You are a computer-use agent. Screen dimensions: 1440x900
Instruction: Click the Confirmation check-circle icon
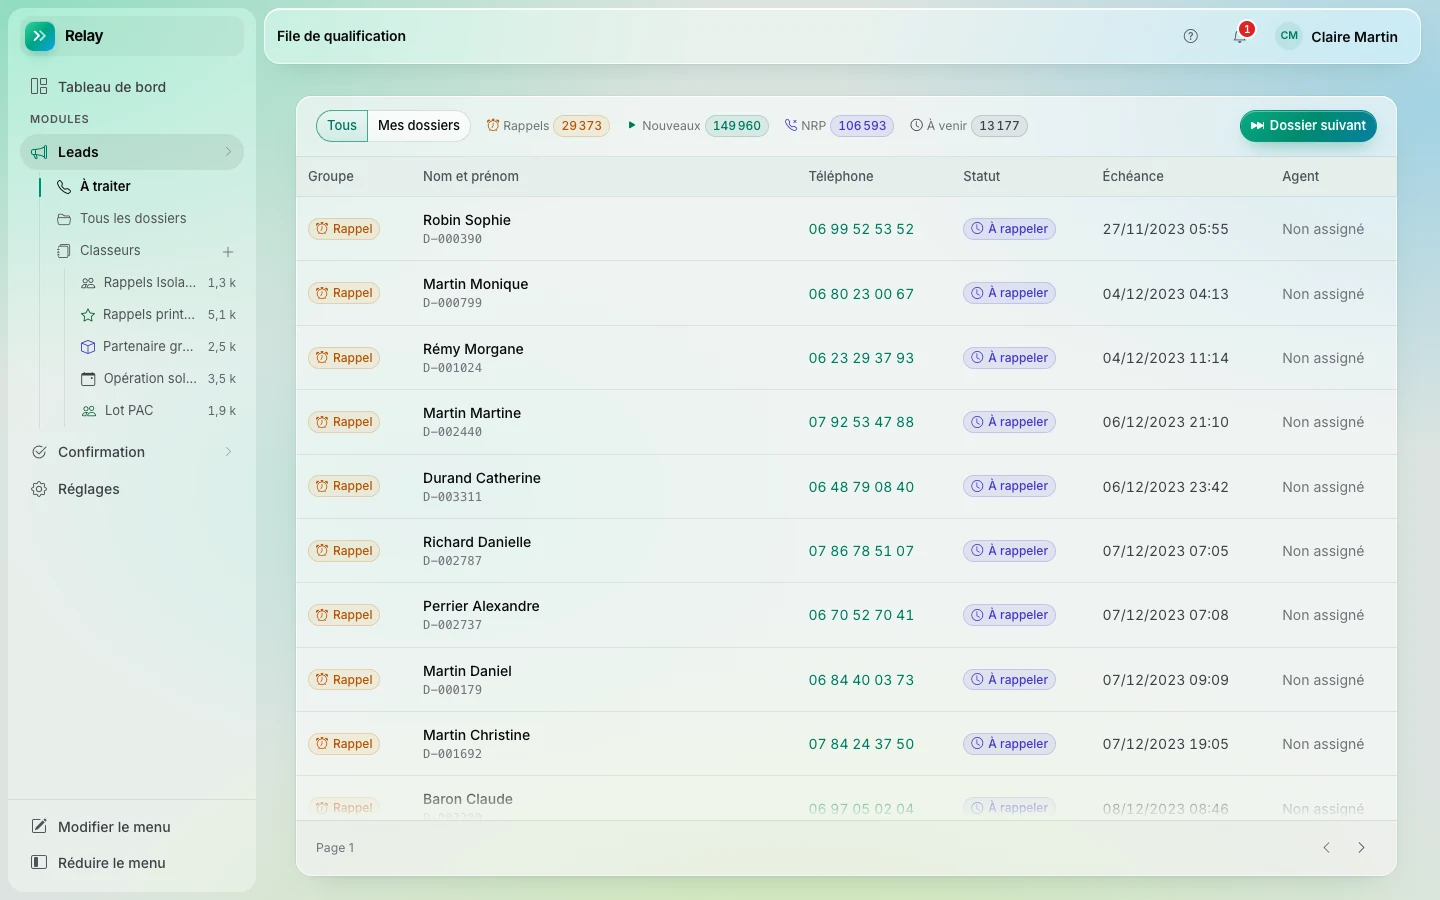pyautogui.click(x=39, y=452)
